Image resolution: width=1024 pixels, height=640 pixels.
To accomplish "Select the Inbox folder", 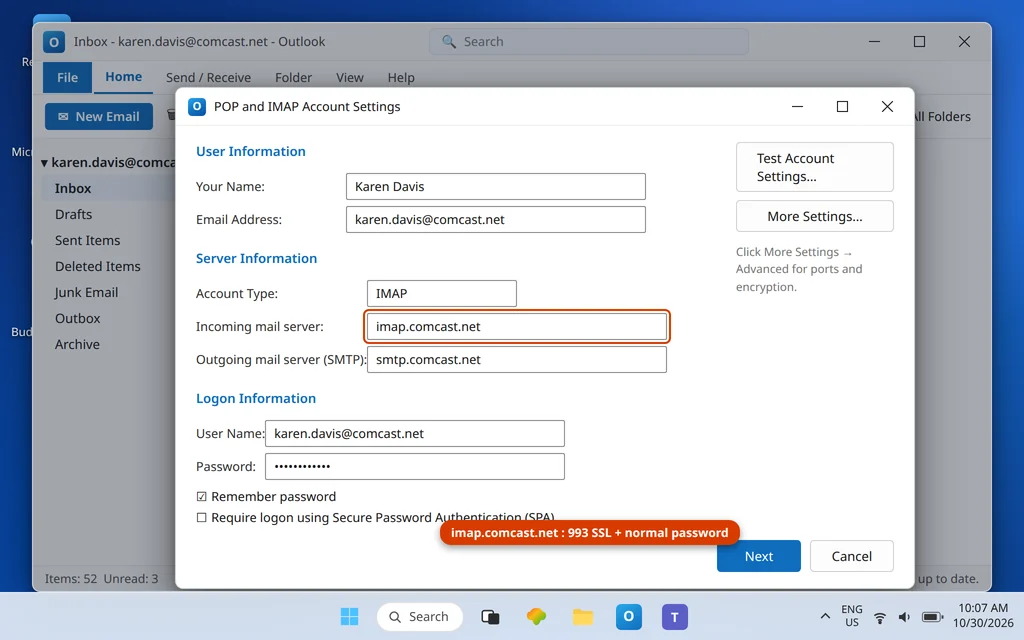I will tap(72, 188).
